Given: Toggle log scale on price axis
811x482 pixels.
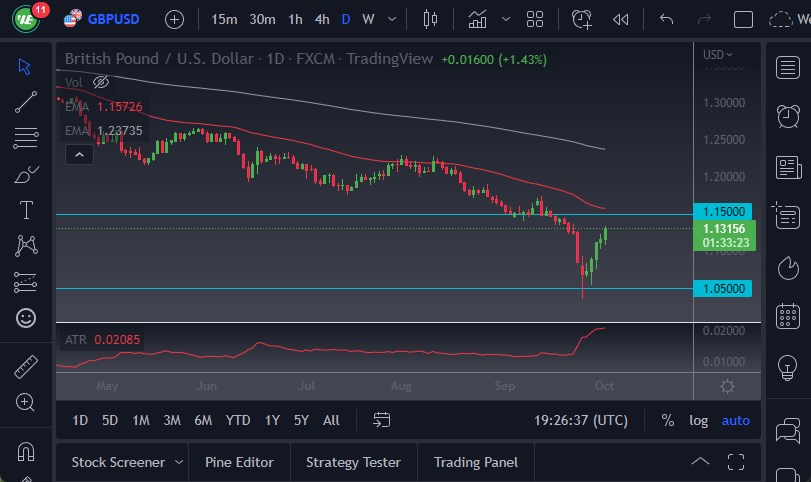Looking at the screenshot, I should [x=698, y=421].
